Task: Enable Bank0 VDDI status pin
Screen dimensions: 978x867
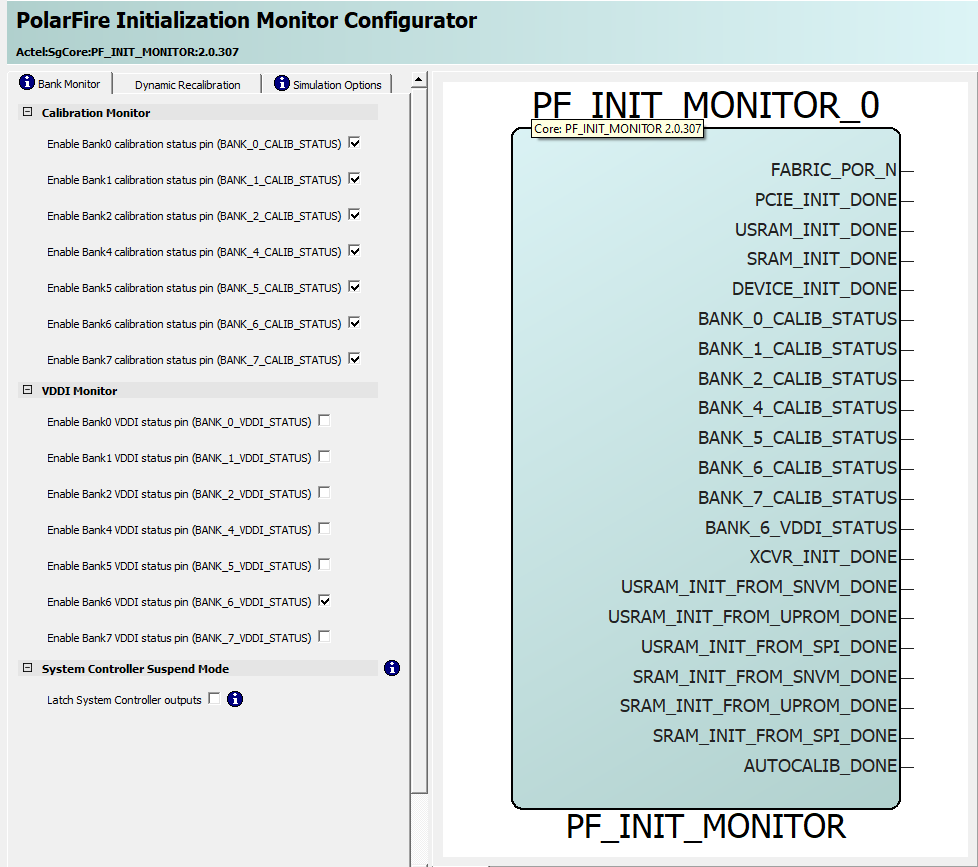Action: [324, 421]
